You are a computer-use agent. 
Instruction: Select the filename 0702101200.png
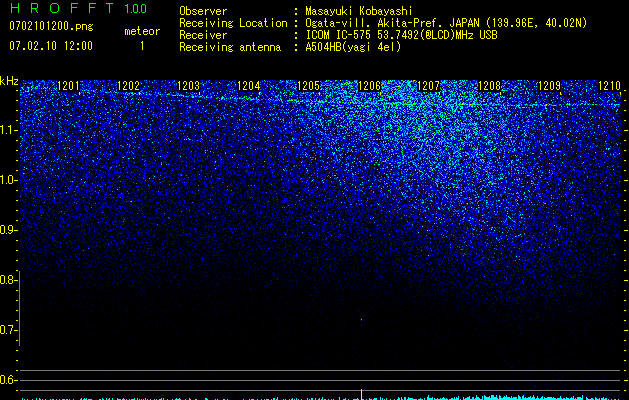click(51, 26)
